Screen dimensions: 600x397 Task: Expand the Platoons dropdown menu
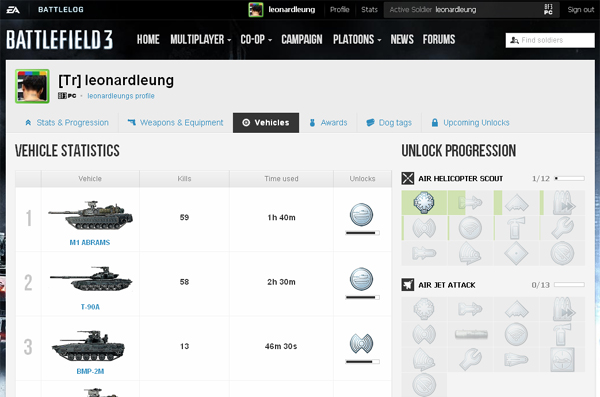pyautogui.click(x=357, y=39)
